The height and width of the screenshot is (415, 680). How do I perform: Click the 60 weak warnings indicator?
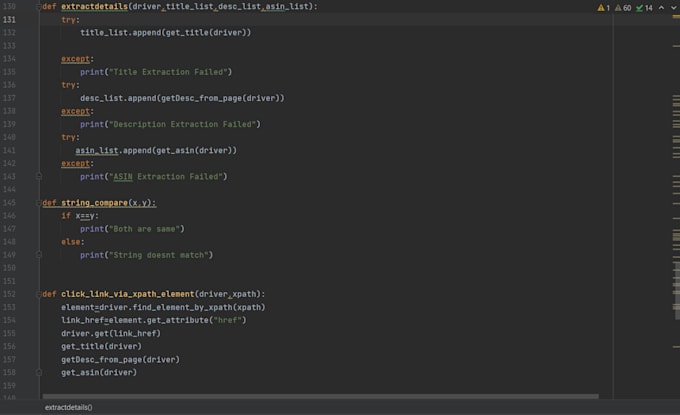coord(623,8)
